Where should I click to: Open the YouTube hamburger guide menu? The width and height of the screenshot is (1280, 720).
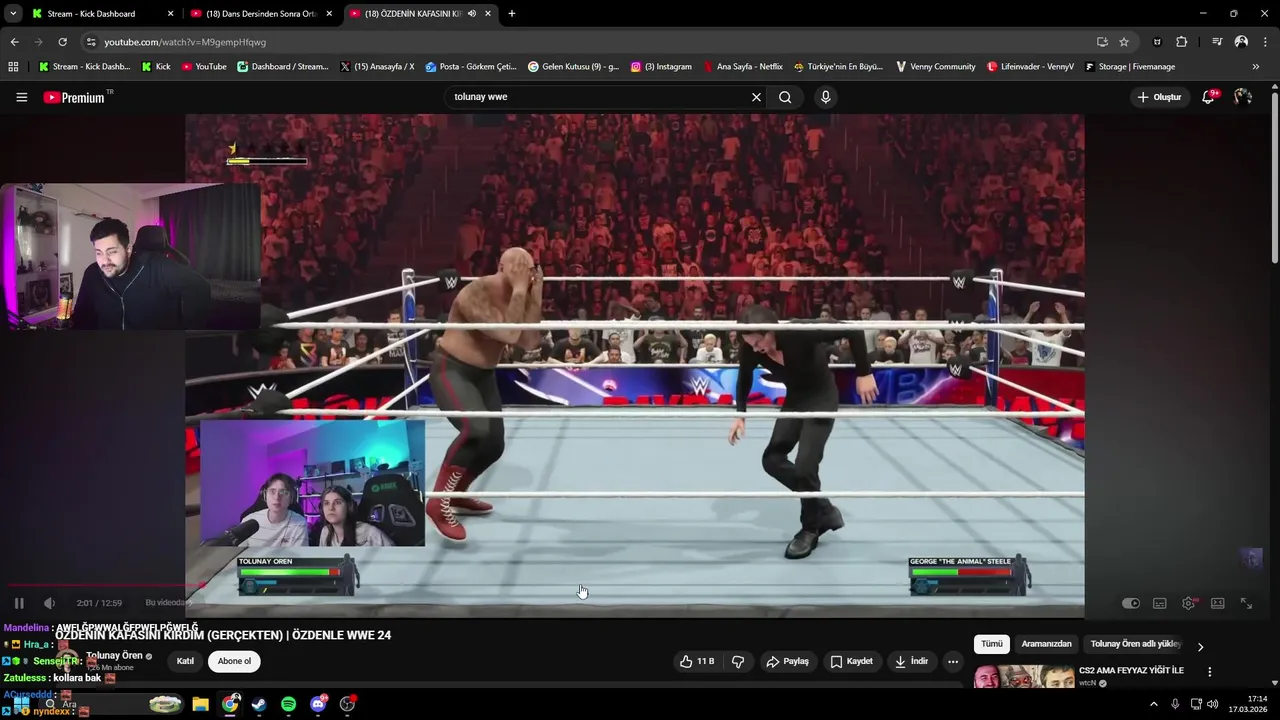point(21,97)
